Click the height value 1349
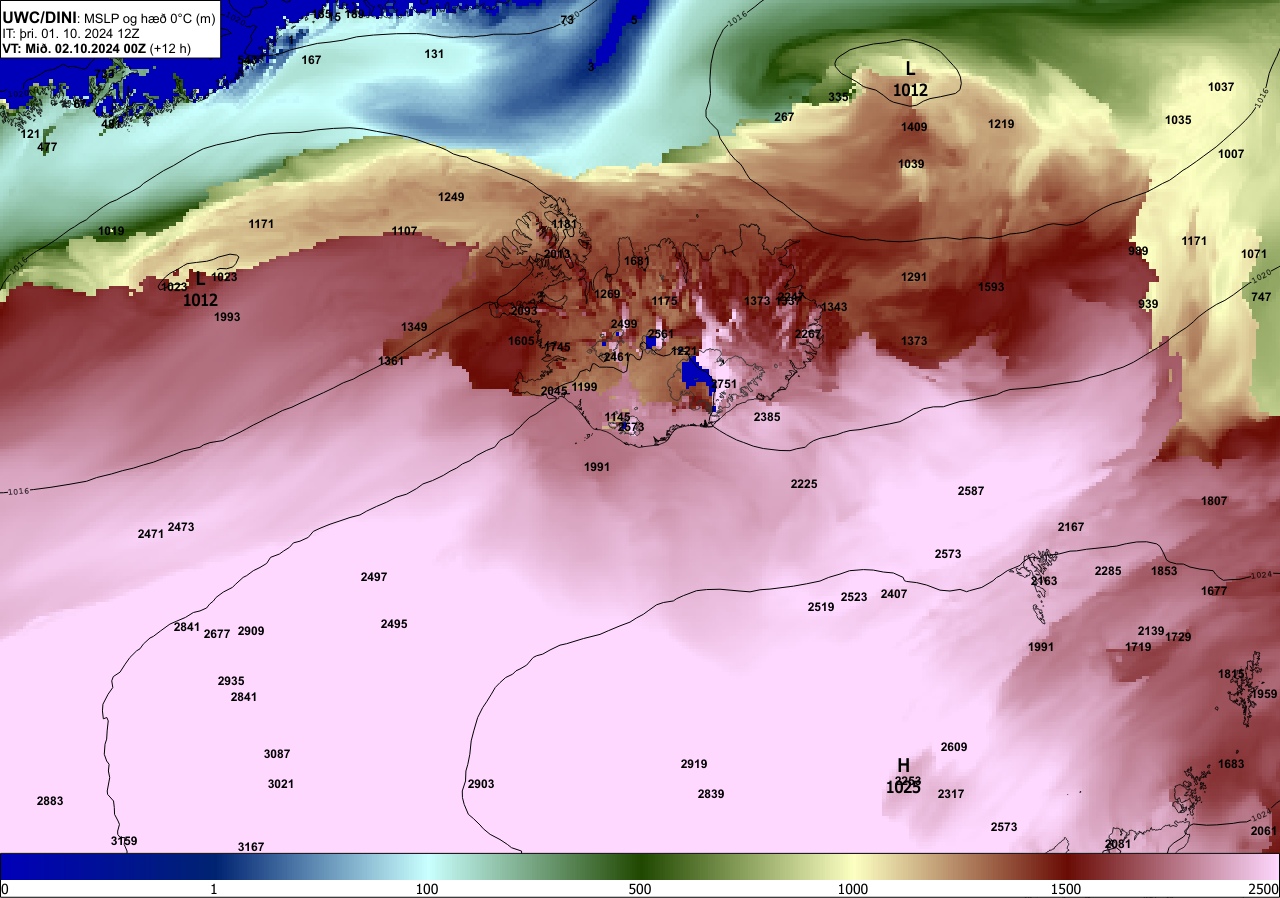Screen dimensions: 1280x898 tap(414, 327)
